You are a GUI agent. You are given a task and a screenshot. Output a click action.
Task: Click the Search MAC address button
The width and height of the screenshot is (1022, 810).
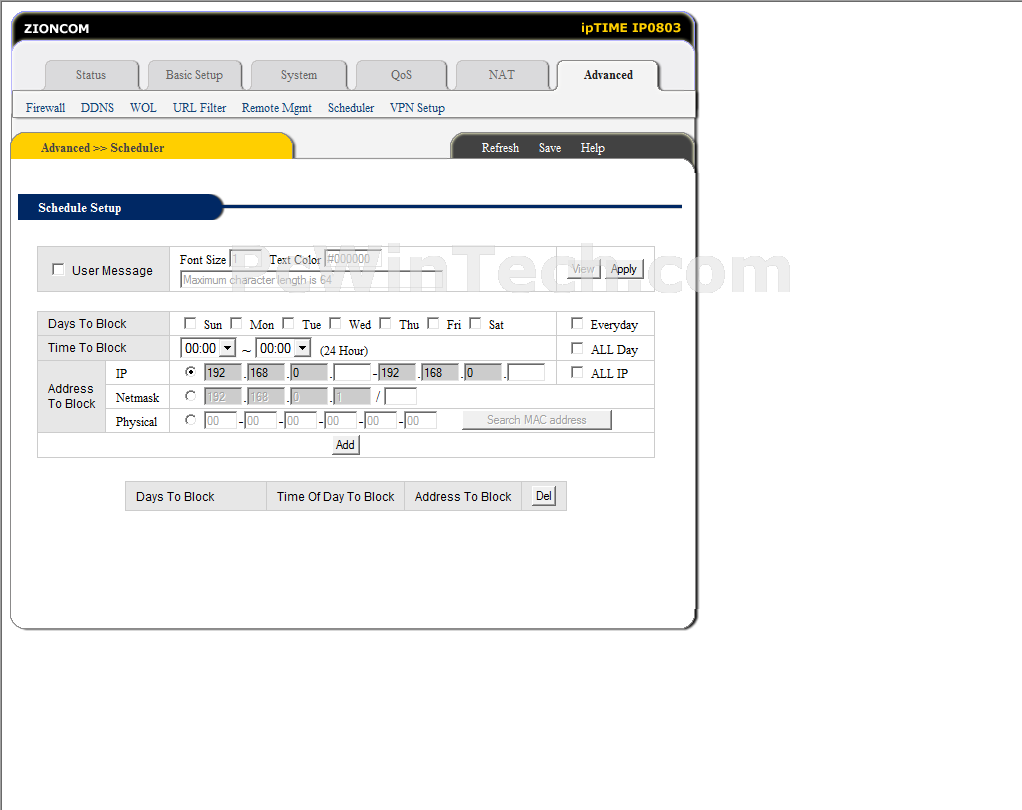(x=536, y=420)
